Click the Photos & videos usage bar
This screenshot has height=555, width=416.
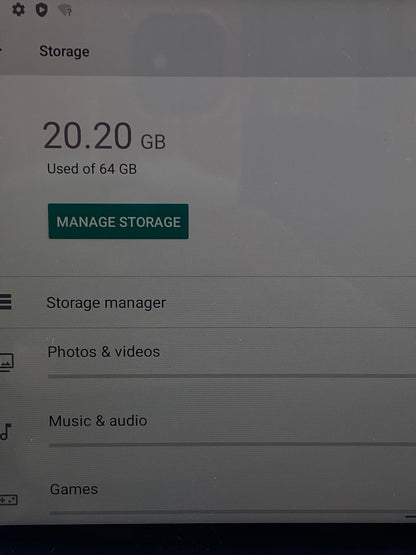(x=232, y=376)
